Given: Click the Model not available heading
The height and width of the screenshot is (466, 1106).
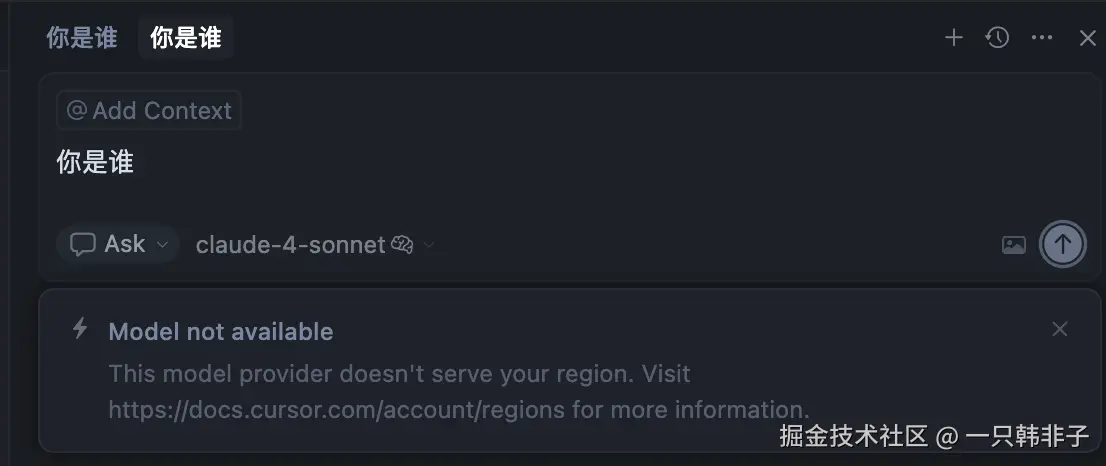Looking at the screenshot, I should [221, 331].
